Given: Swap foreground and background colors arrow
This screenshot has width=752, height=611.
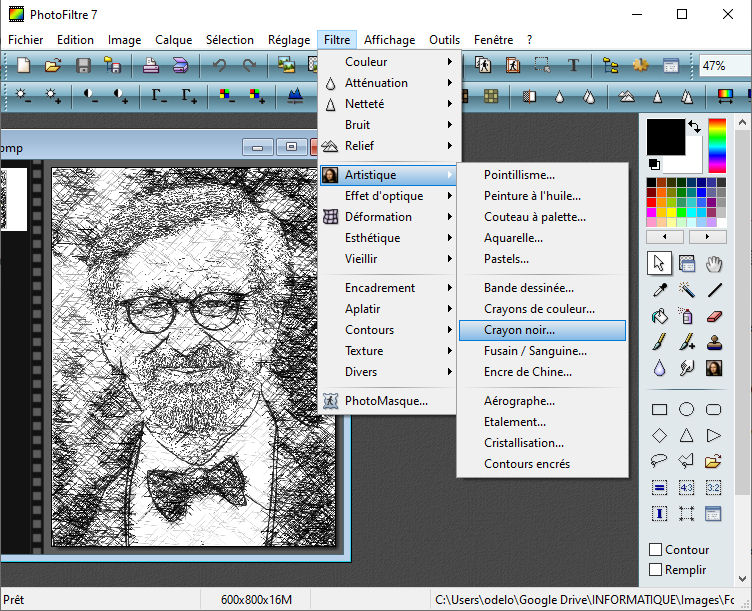Looking at the screenshot, I should point(695,127).
